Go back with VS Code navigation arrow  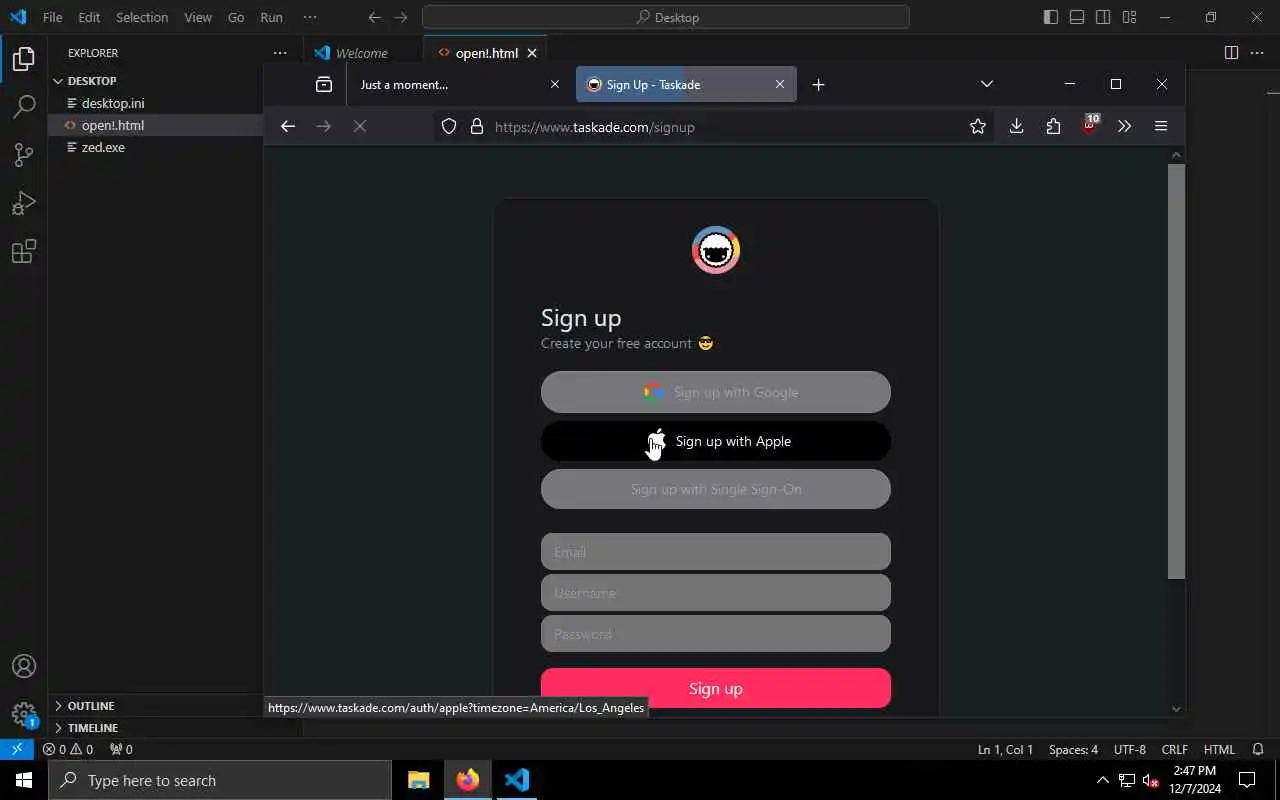(x=374, y=17)
